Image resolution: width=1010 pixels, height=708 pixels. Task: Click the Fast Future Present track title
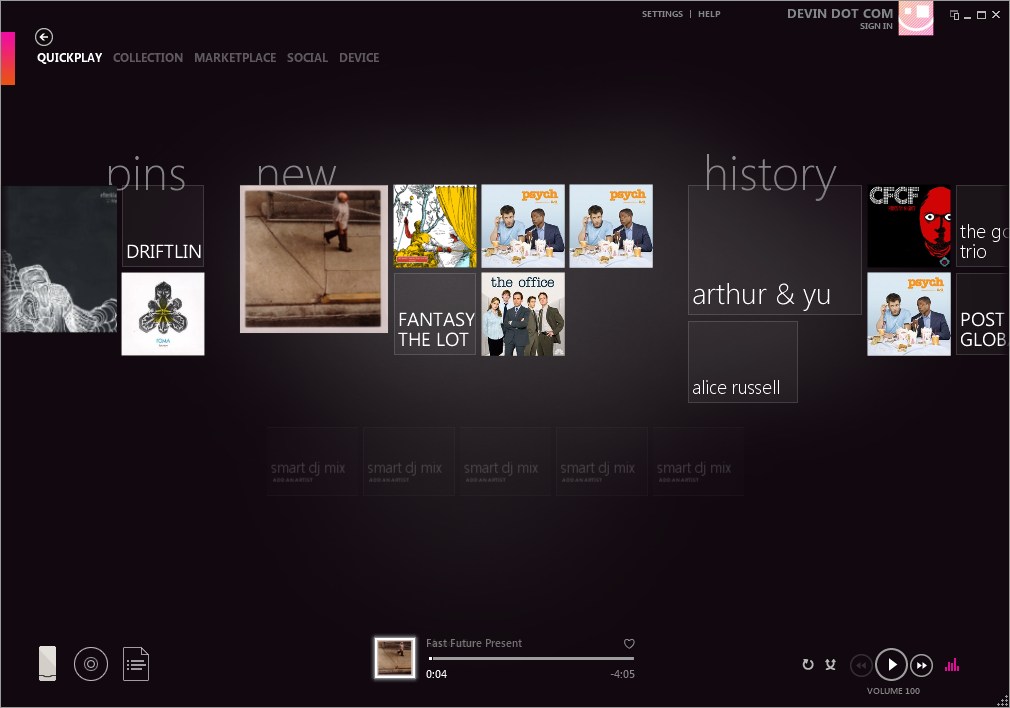(x=474, y=643)
